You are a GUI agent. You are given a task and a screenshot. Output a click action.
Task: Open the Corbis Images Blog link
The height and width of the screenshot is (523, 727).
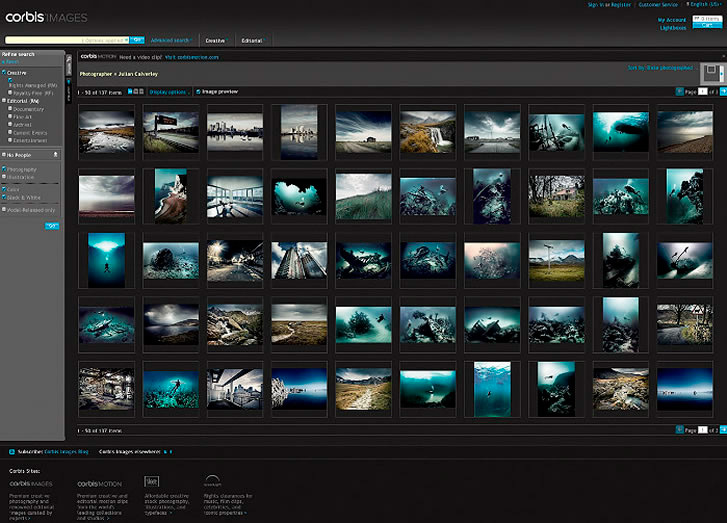(66, 452)
